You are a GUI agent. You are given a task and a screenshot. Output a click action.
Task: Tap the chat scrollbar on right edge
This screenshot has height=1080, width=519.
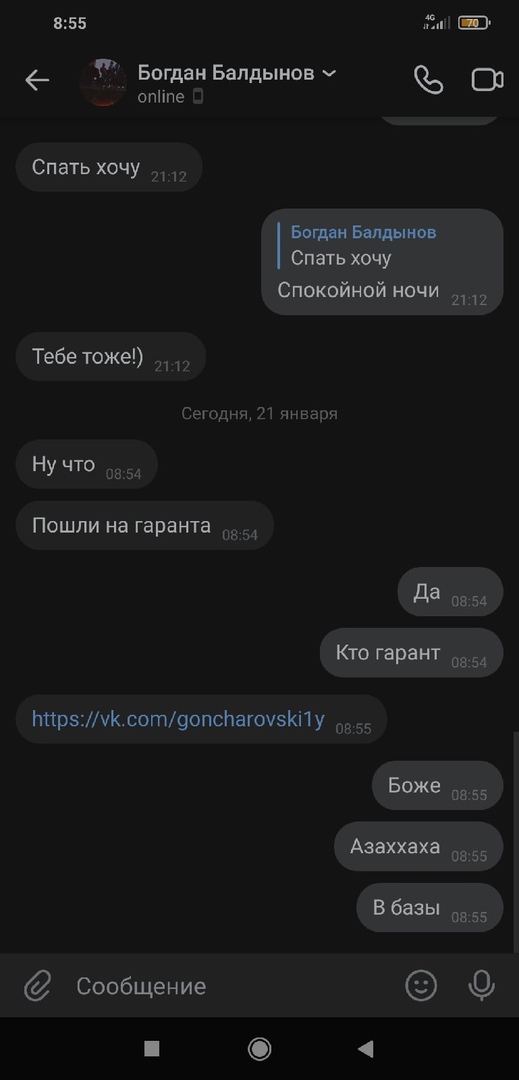[516, 840]
